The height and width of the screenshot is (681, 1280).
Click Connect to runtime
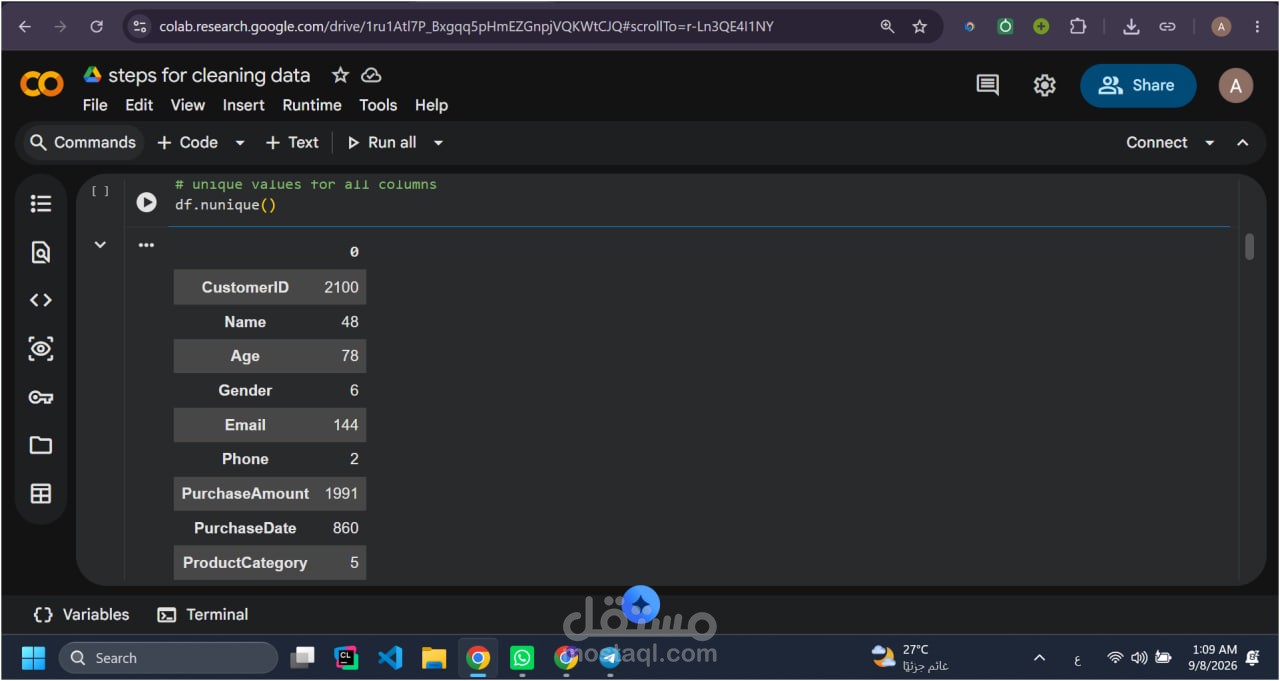1156,143
